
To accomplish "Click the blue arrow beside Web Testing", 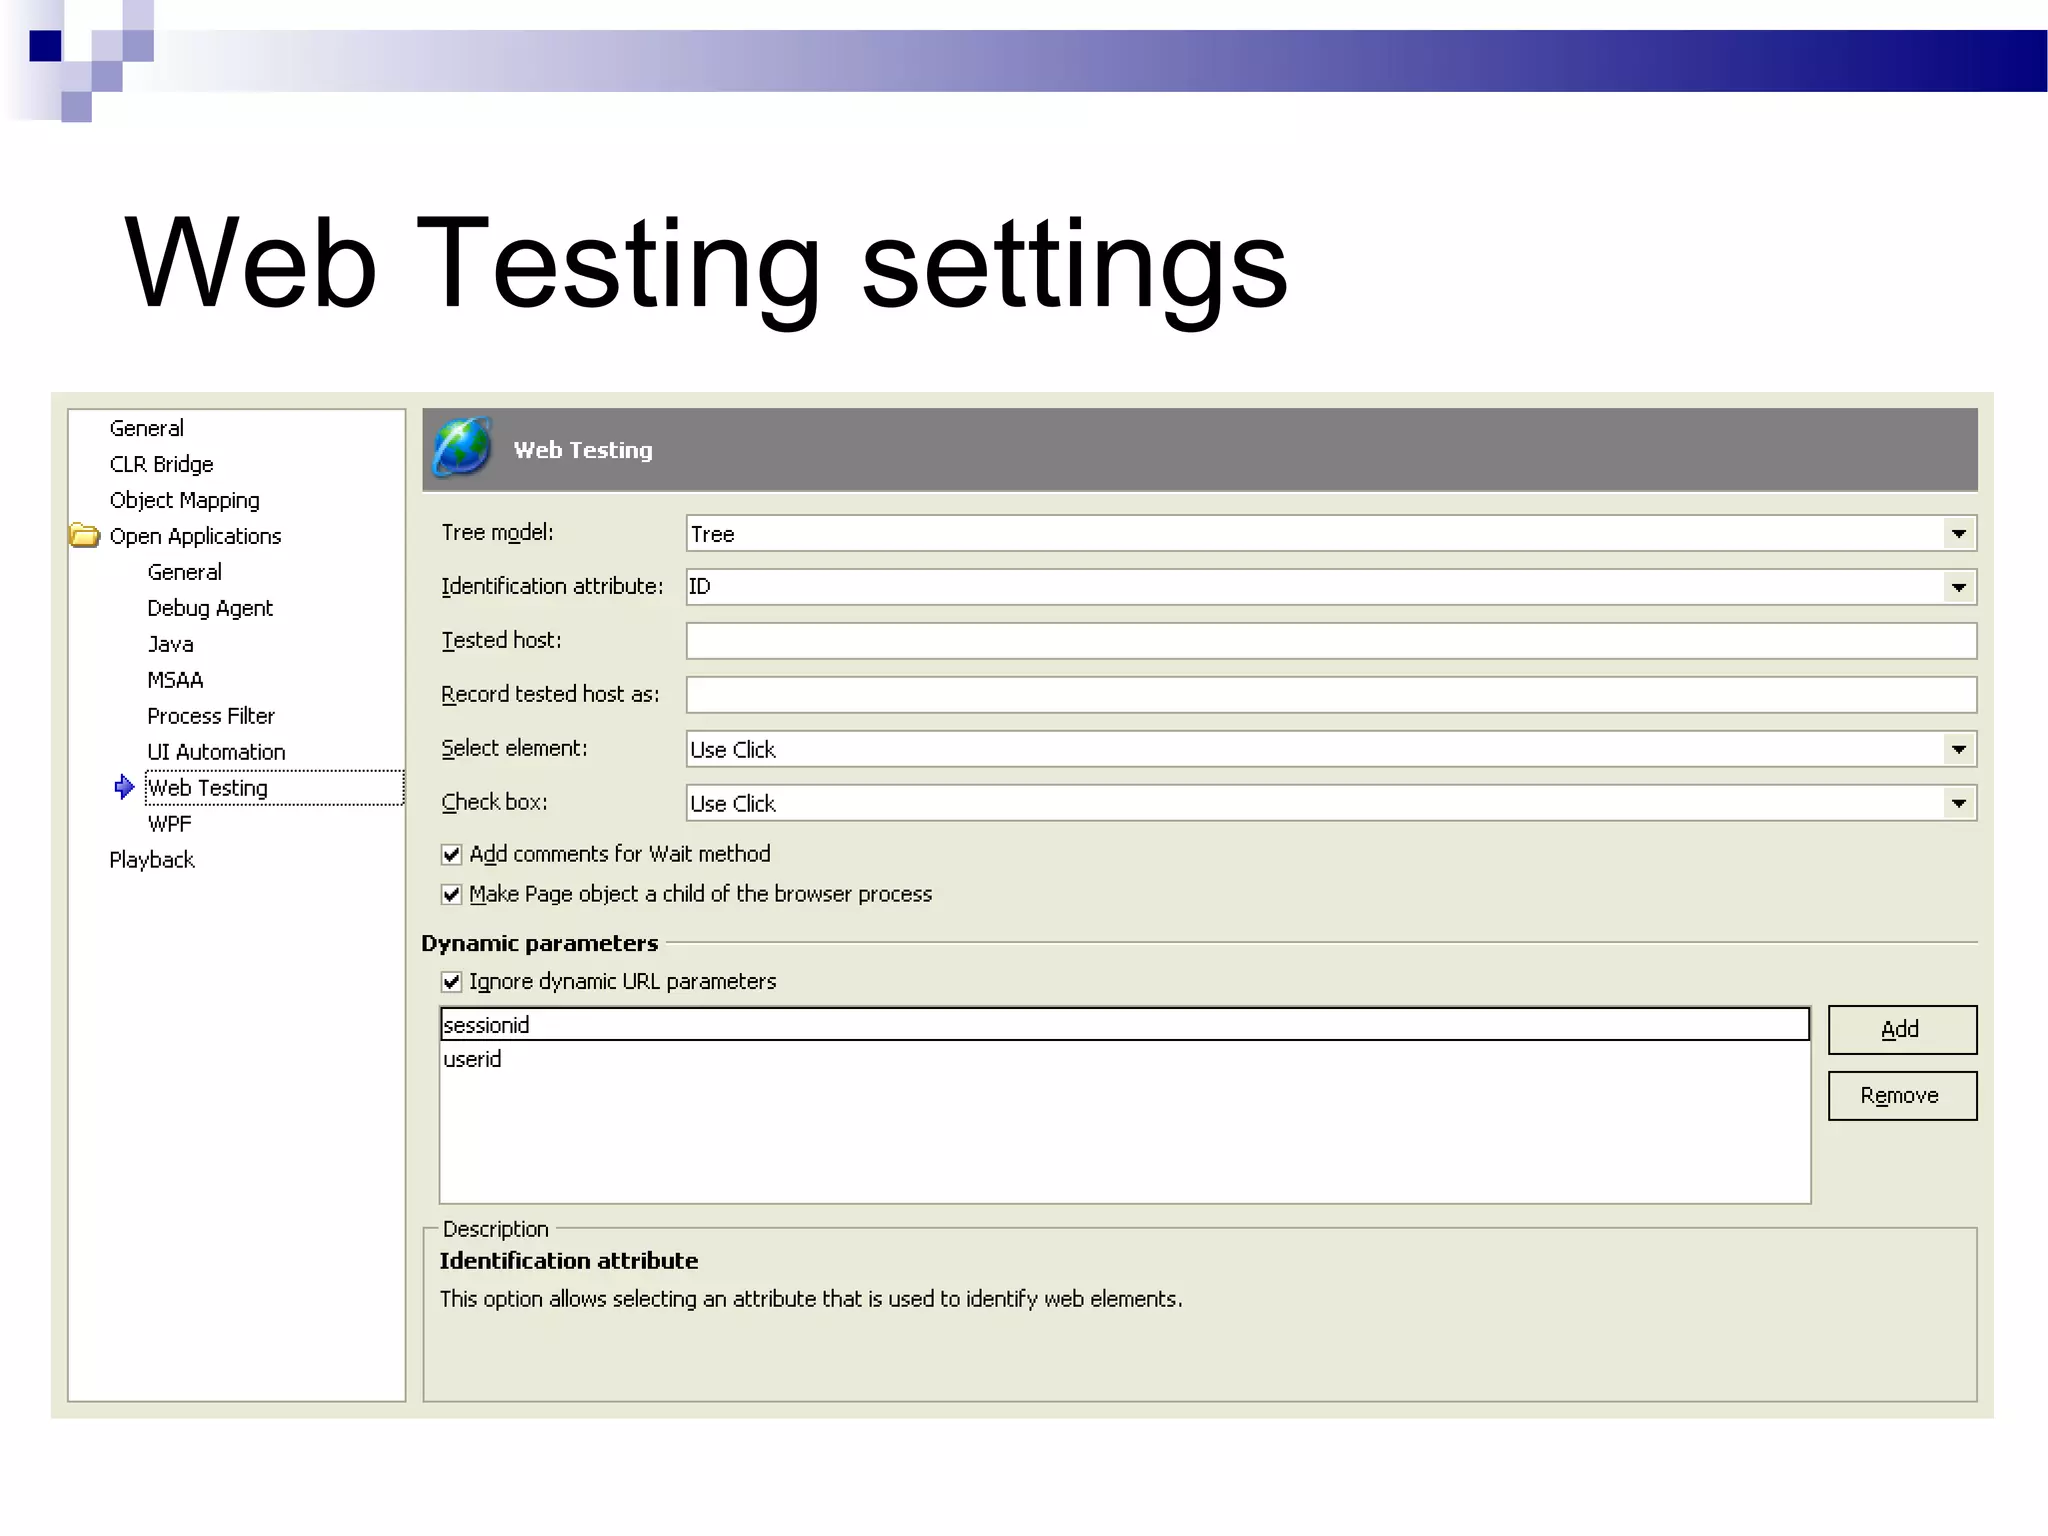I will [x=124, y=787].
